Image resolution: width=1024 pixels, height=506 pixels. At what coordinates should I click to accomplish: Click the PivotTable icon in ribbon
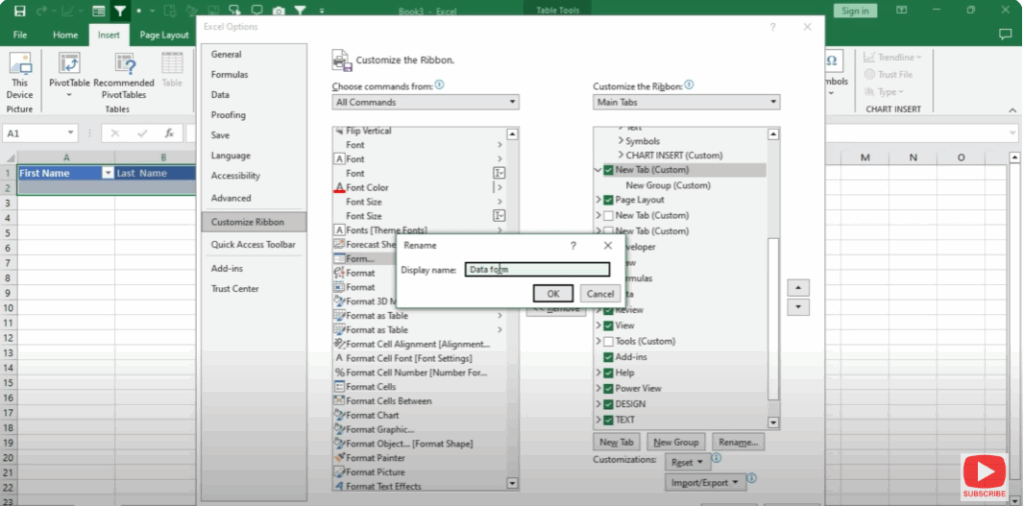click(x=69, y=64)
